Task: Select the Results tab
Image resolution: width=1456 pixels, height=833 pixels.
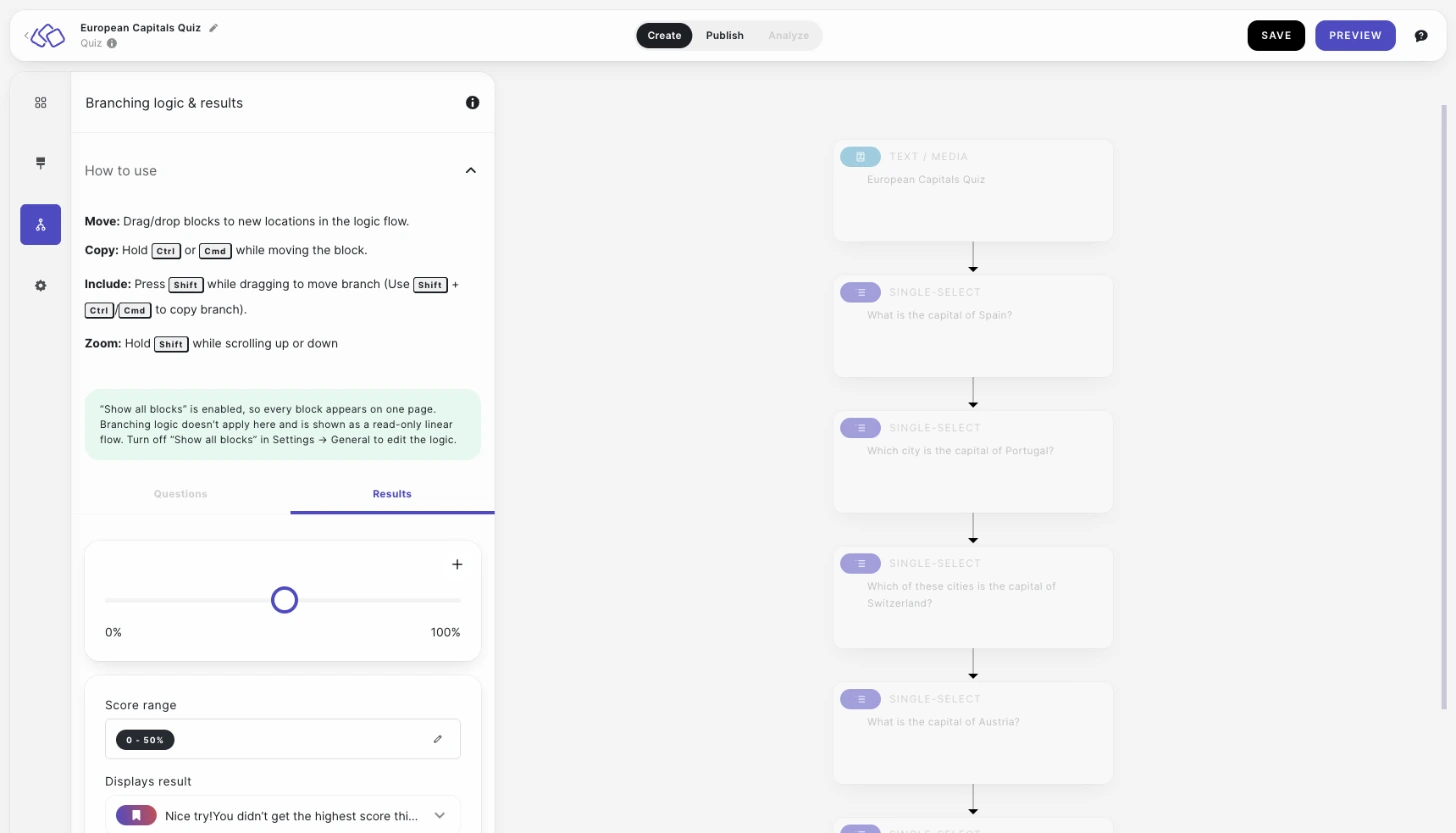Action: (x=392, y=494)
